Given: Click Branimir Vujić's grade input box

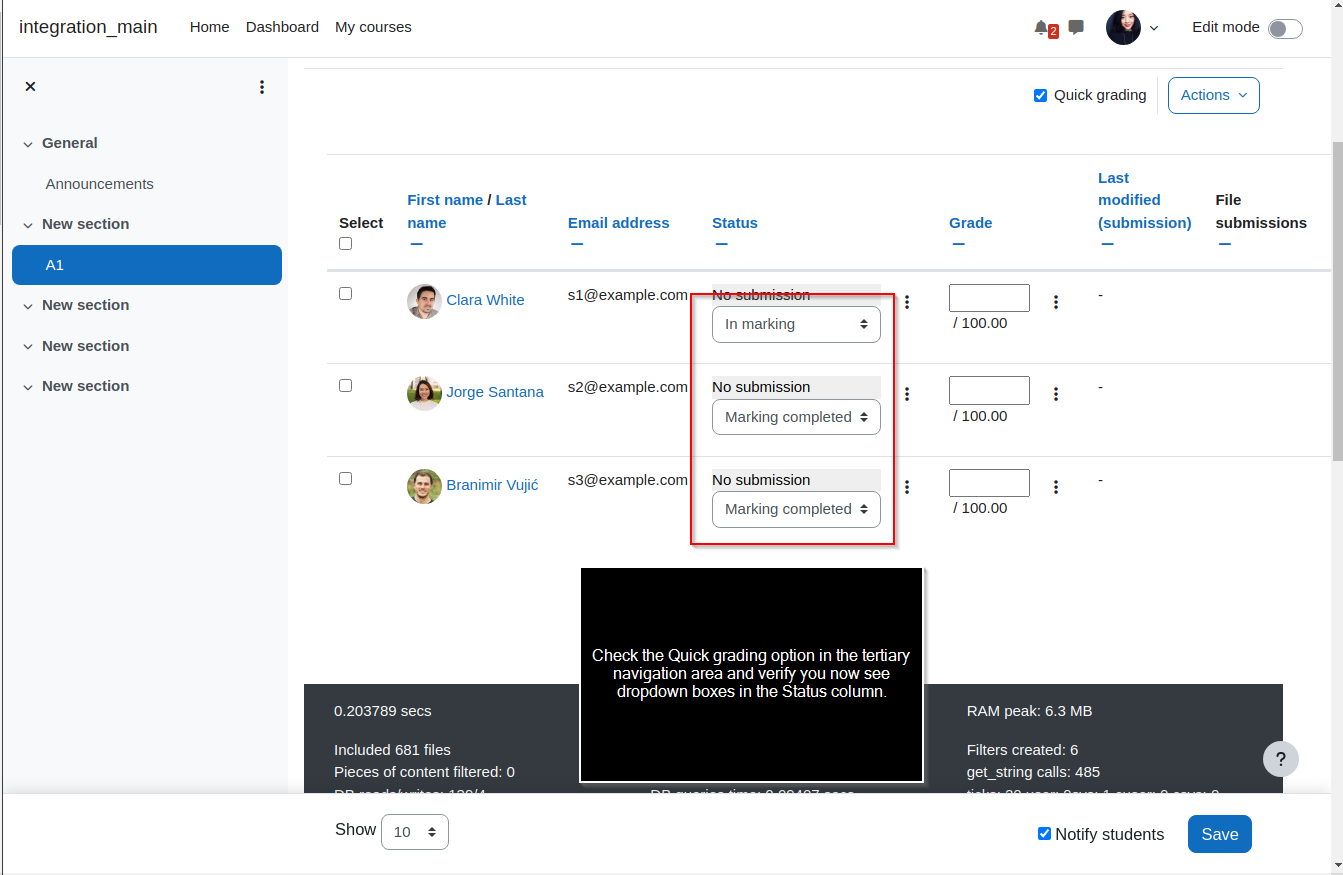Looking at the screenshot, I should [x=989, y=483].
